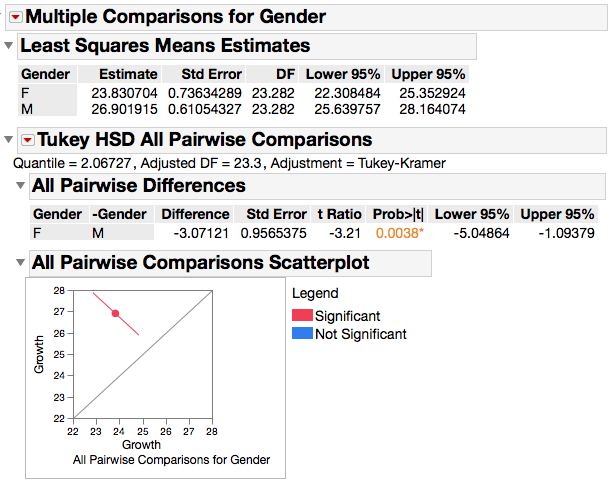
Task: Click the blue Not Significant legend swatch
Action: click(x=301, y=334)
